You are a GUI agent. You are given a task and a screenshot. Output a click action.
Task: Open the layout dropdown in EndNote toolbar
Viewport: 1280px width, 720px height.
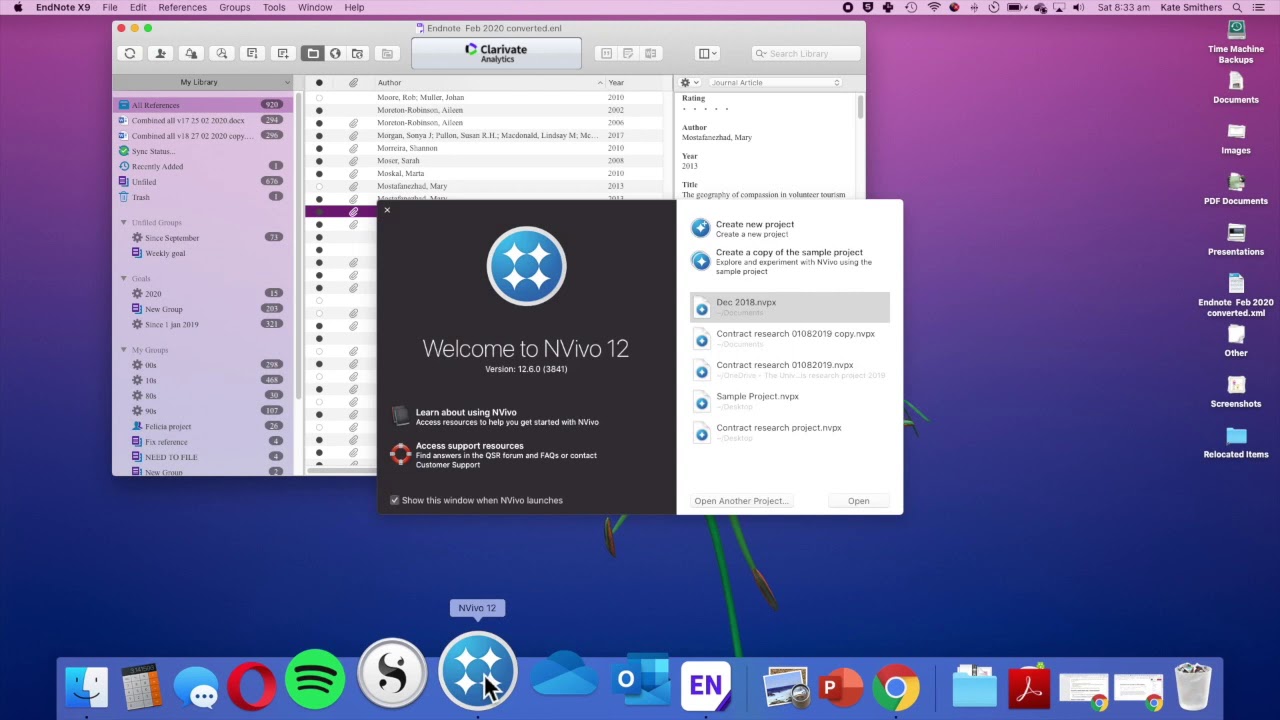pyautogui.click(x=707, y=53)
